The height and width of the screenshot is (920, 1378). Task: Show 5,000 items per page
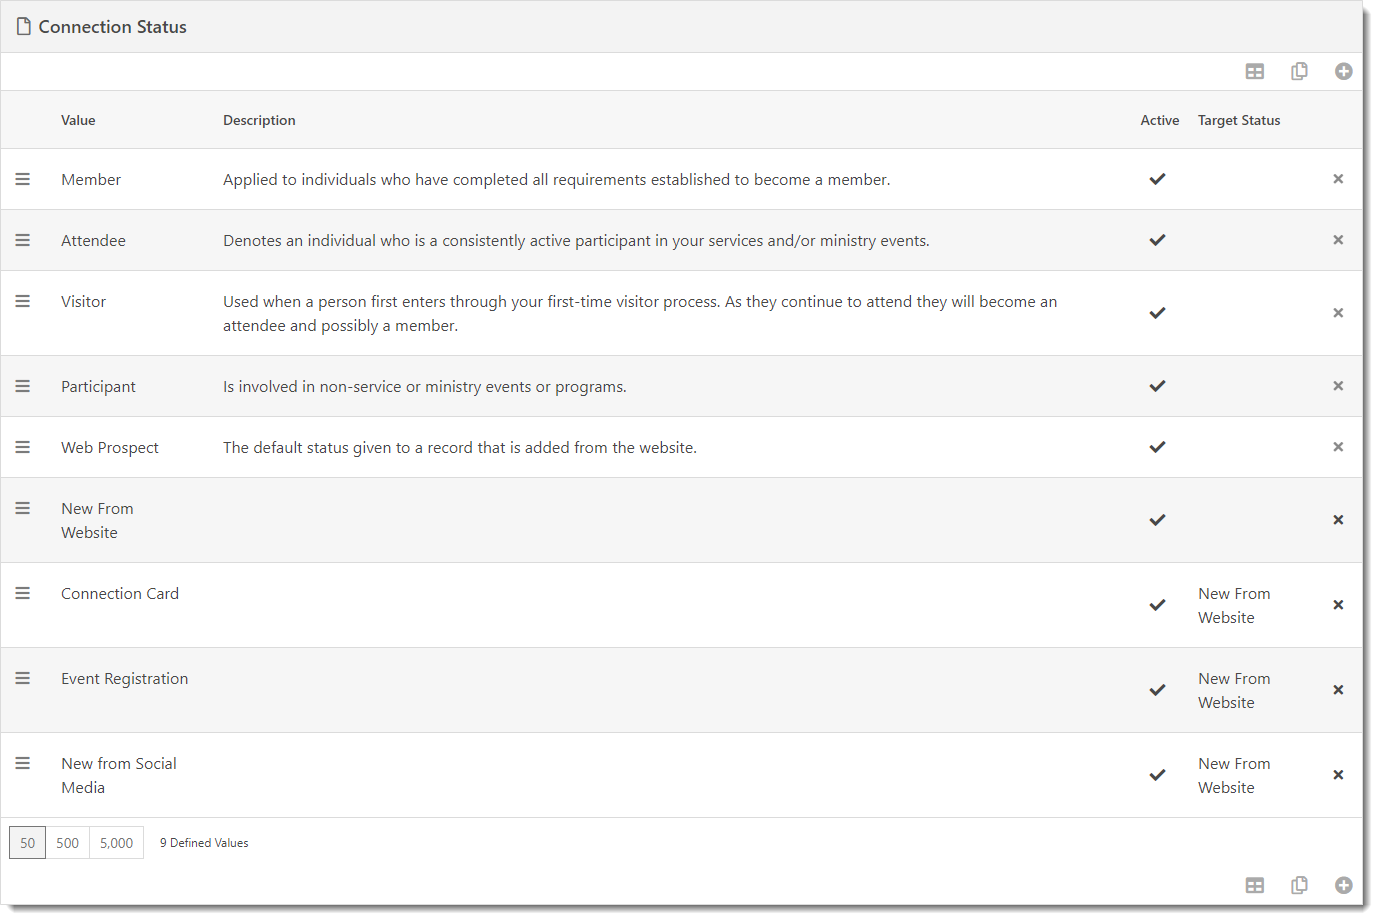click(116, 843)
